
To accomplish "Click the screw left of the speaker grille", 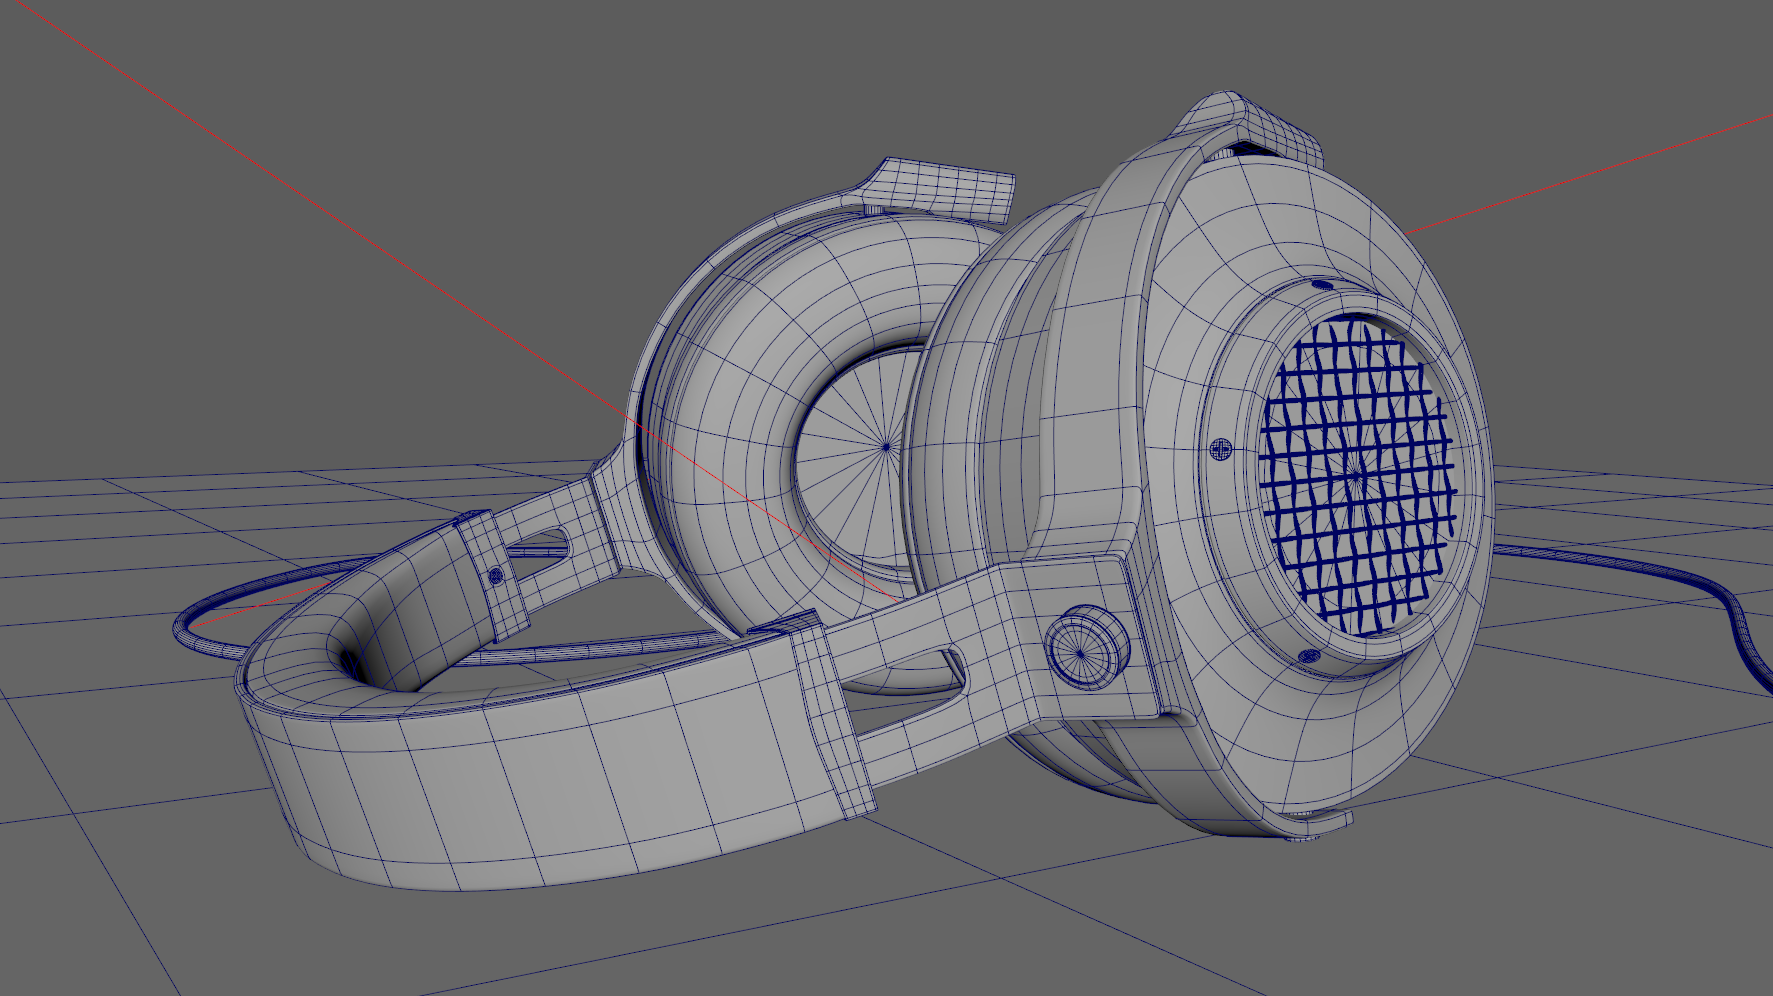I will (x=1221, y=450).
